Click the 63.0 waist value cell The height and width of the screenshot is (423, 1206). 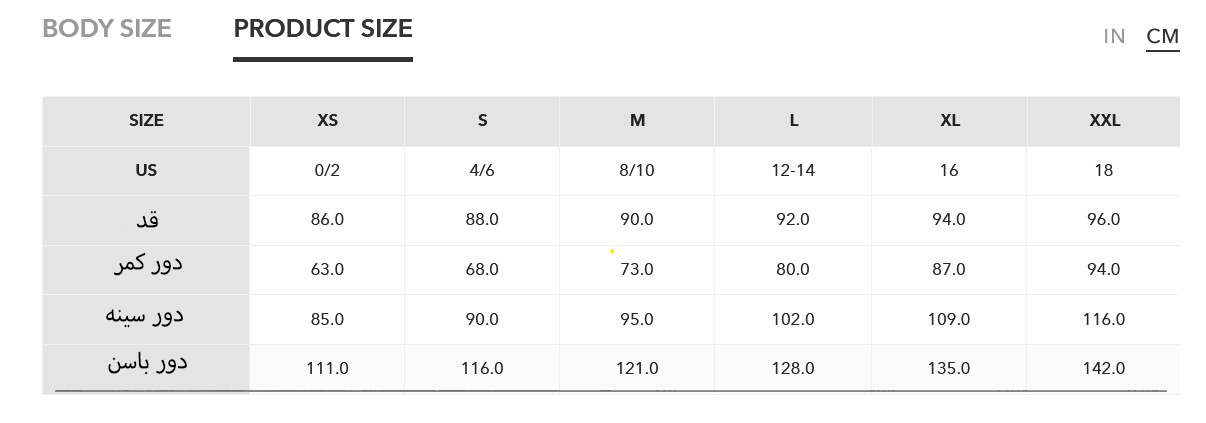point(327,269)
